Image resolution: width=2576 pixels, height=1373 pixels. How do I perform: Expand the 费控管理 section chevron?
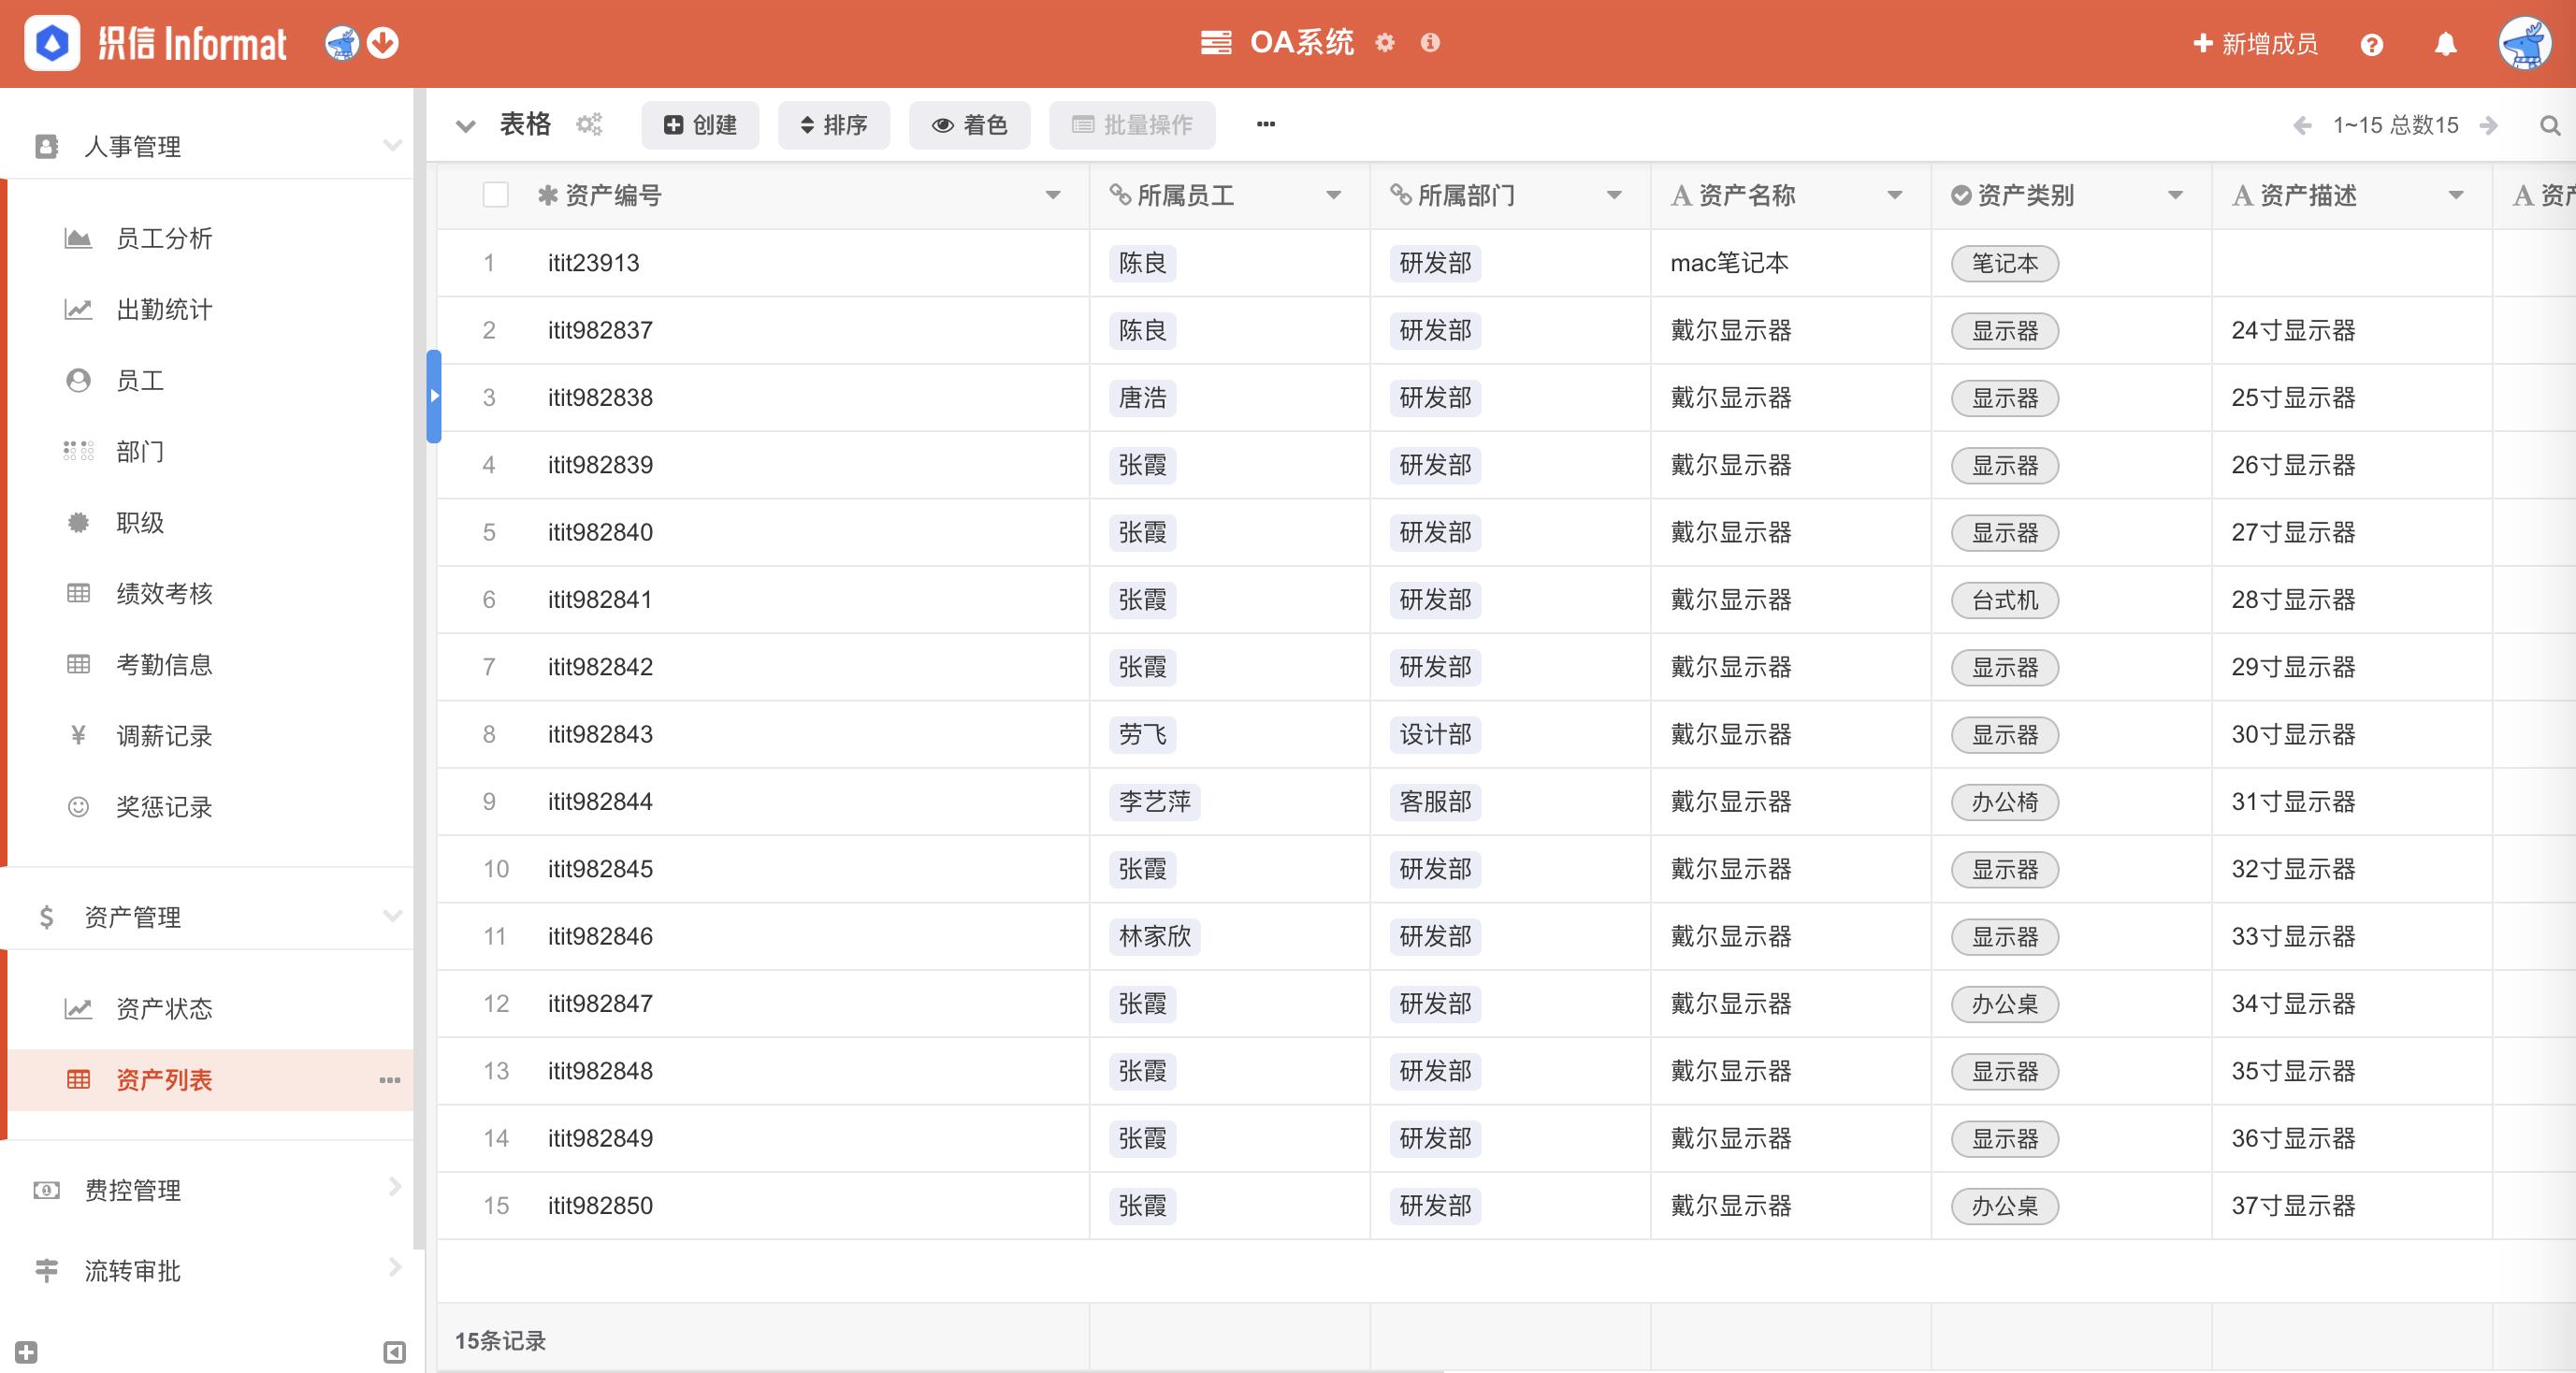pos(393,1189)
